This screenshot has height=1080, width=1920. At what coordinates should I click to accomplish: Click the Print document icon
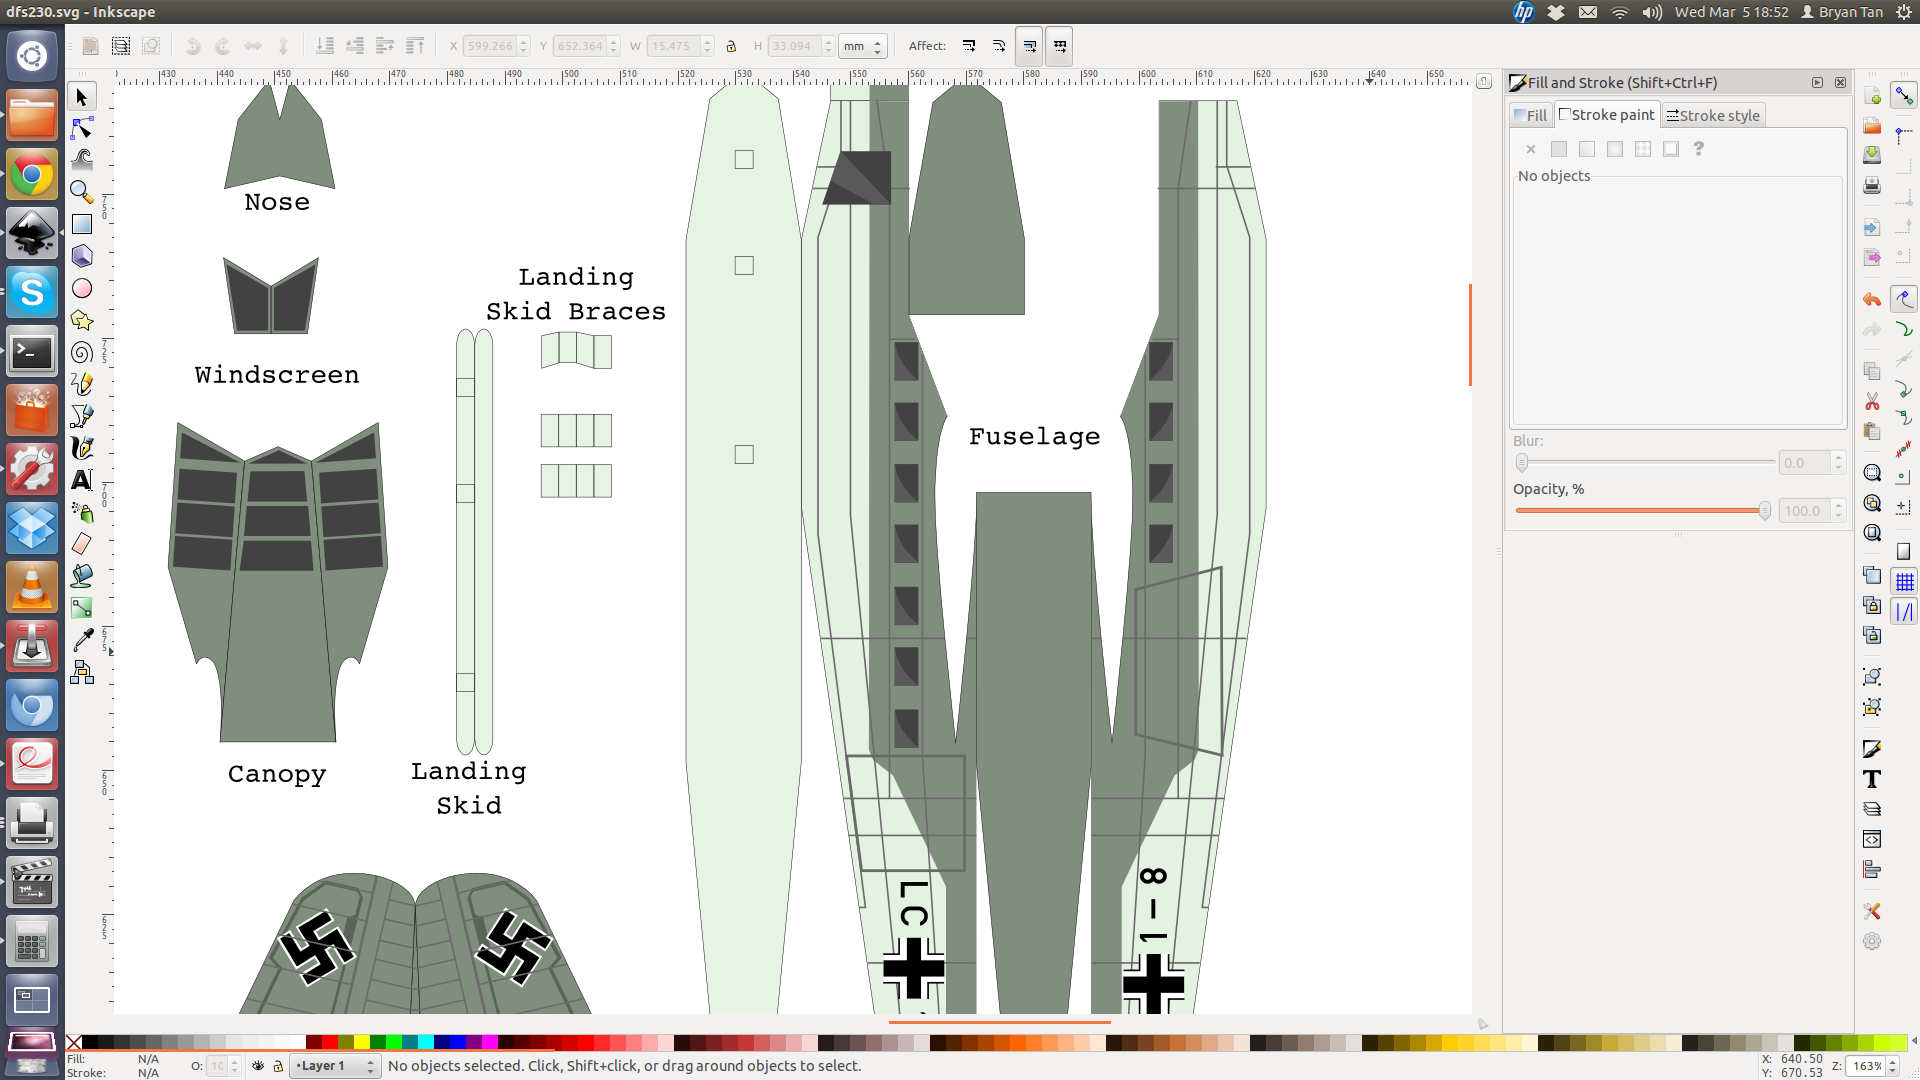[1872, 186]
